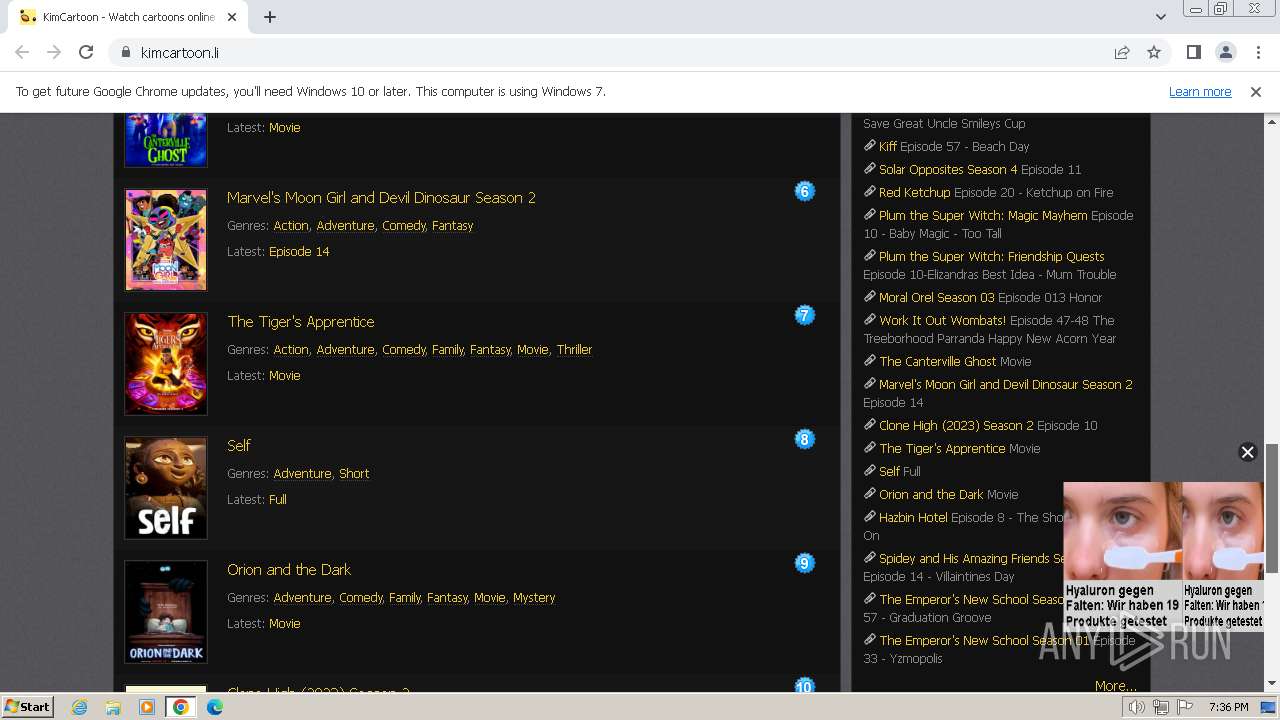Open Clone High (2023) Season 2 sidebar link
Viewport: 1280px width, 720px height.
[956, 425]
